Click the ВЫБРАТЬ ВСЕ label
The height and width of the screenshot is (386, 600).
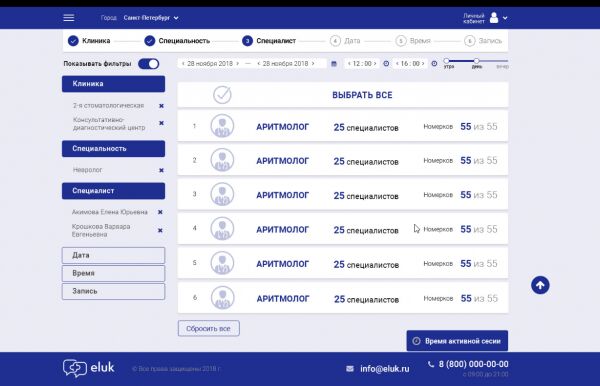point(362,95)
